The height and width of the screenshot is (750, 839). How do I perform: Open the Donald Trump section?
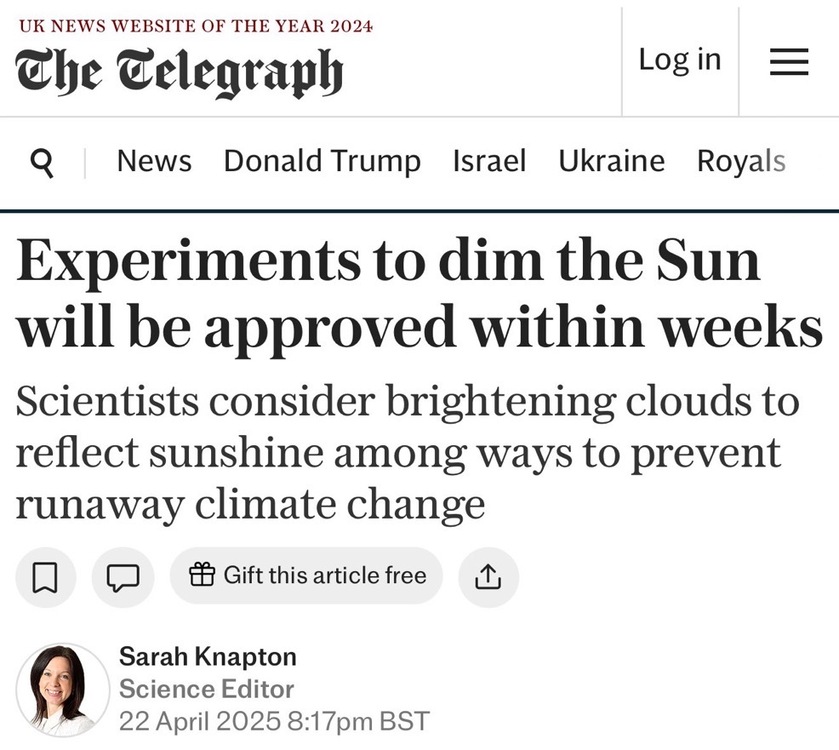(322, 162)
